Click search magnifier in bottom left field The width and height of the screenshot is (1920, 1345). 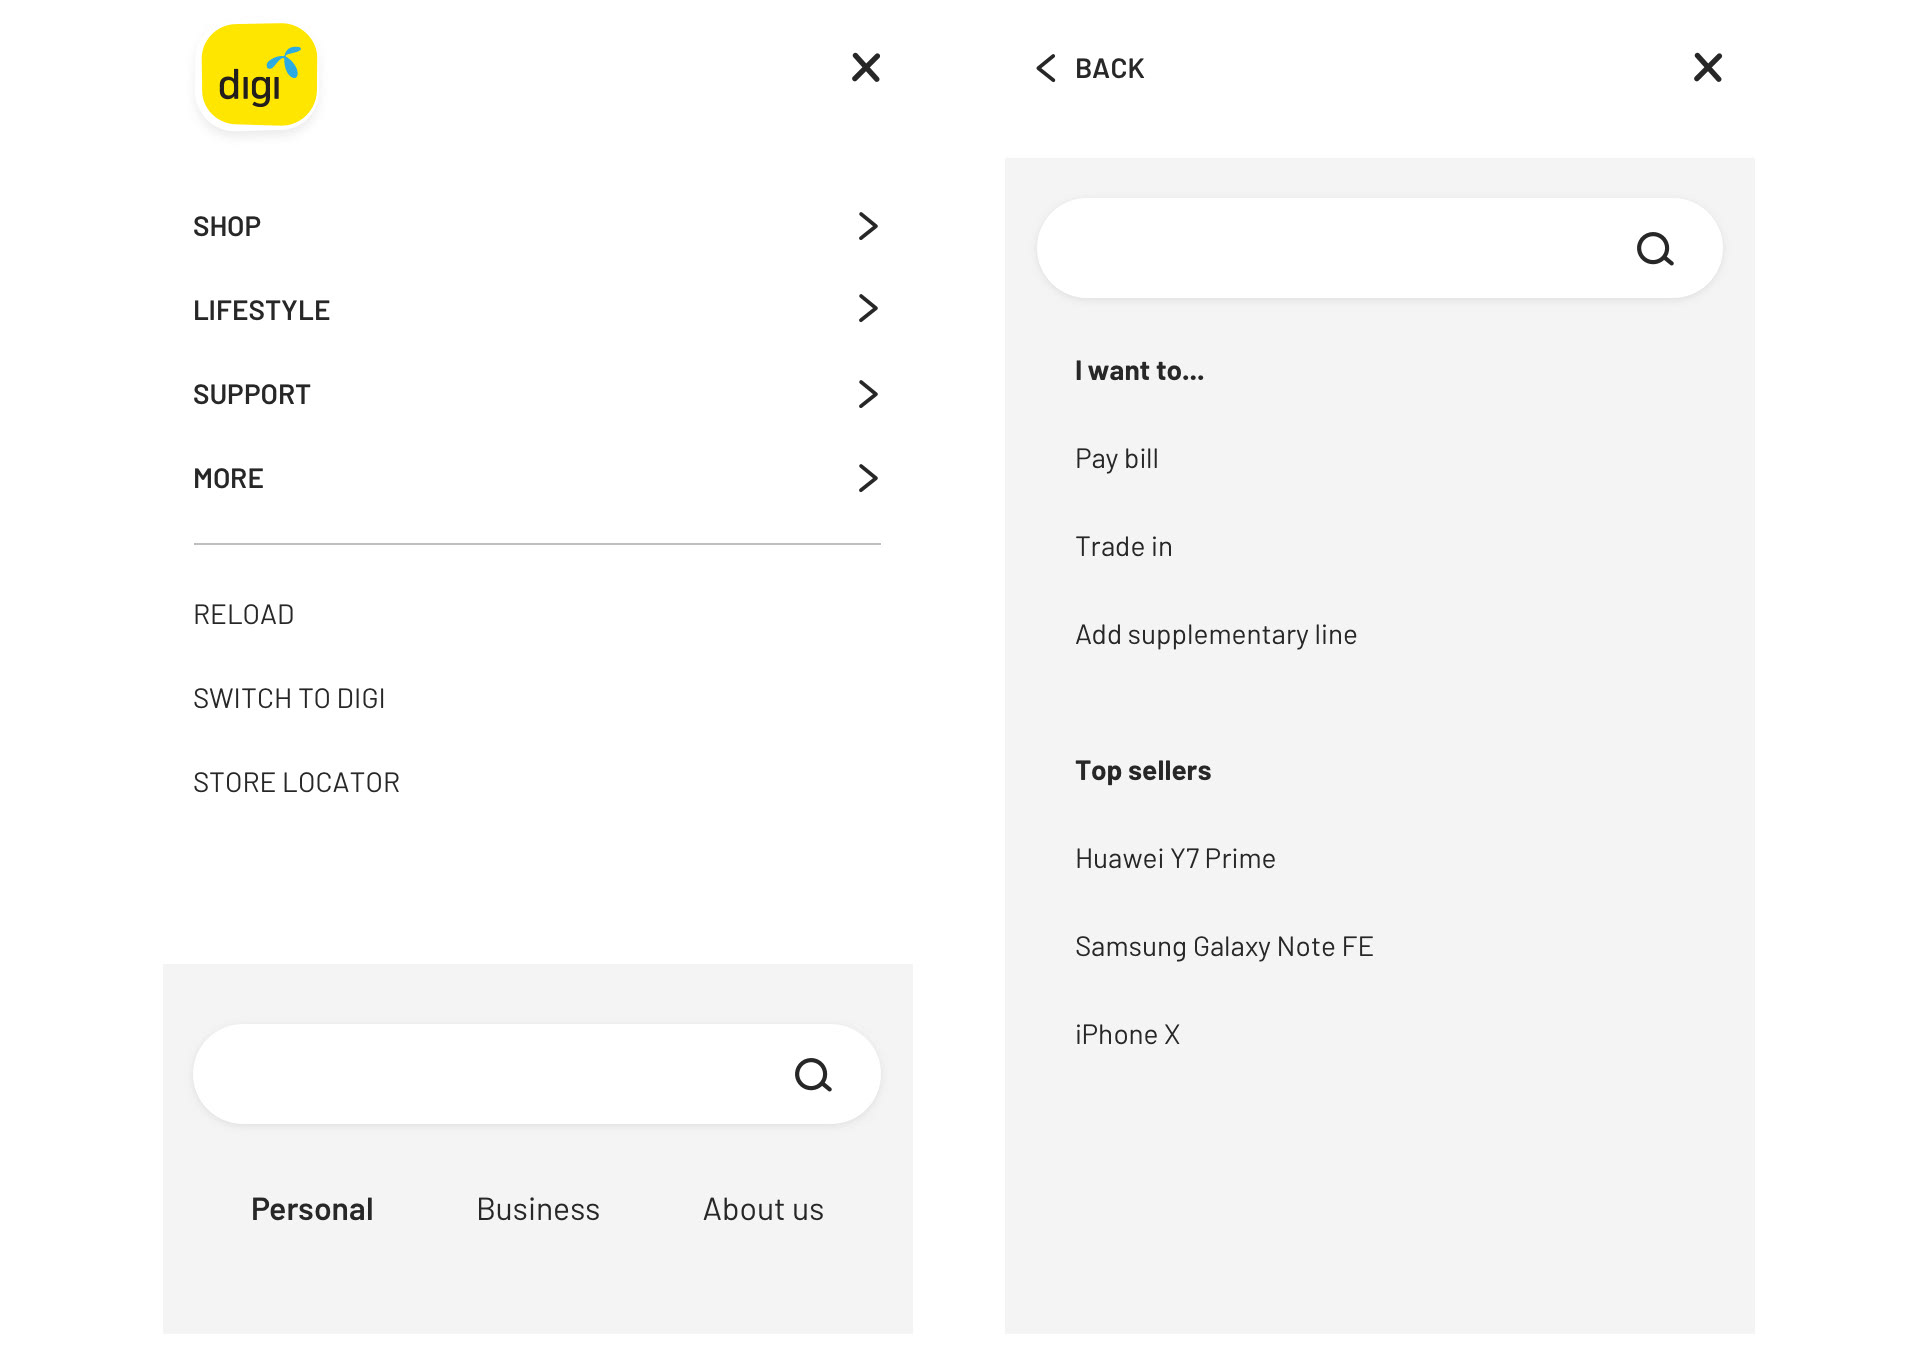812,1075
